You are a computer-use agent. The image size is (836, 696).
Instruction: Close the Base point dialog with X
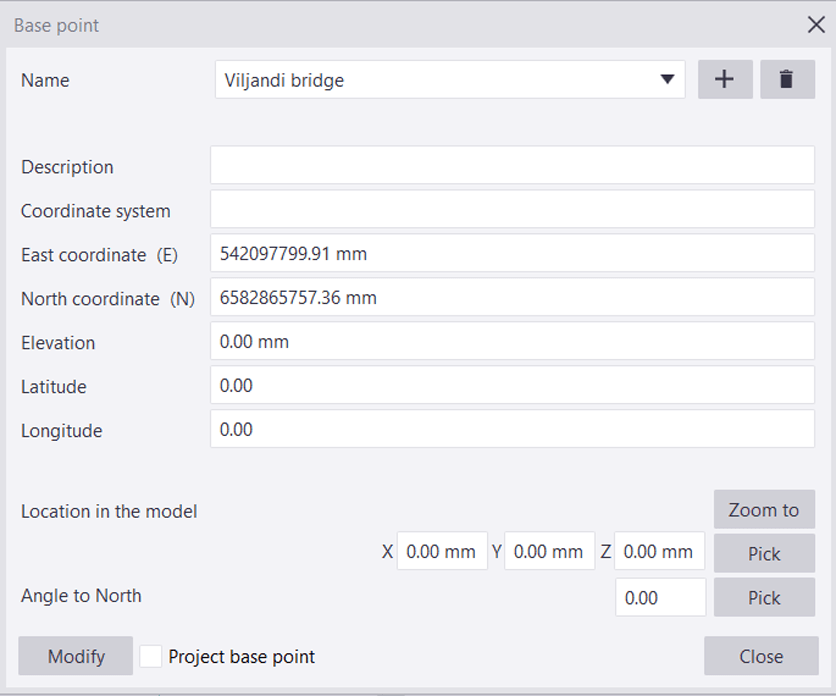coord(816,25)
